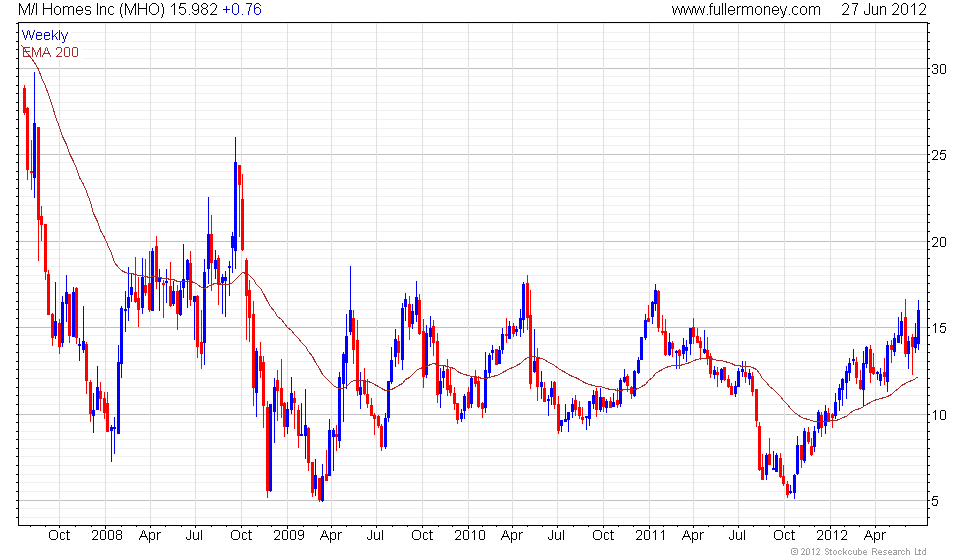Click the 2011 year label on time axis
This screenshot has height=560, width=980.
[651, 535]
